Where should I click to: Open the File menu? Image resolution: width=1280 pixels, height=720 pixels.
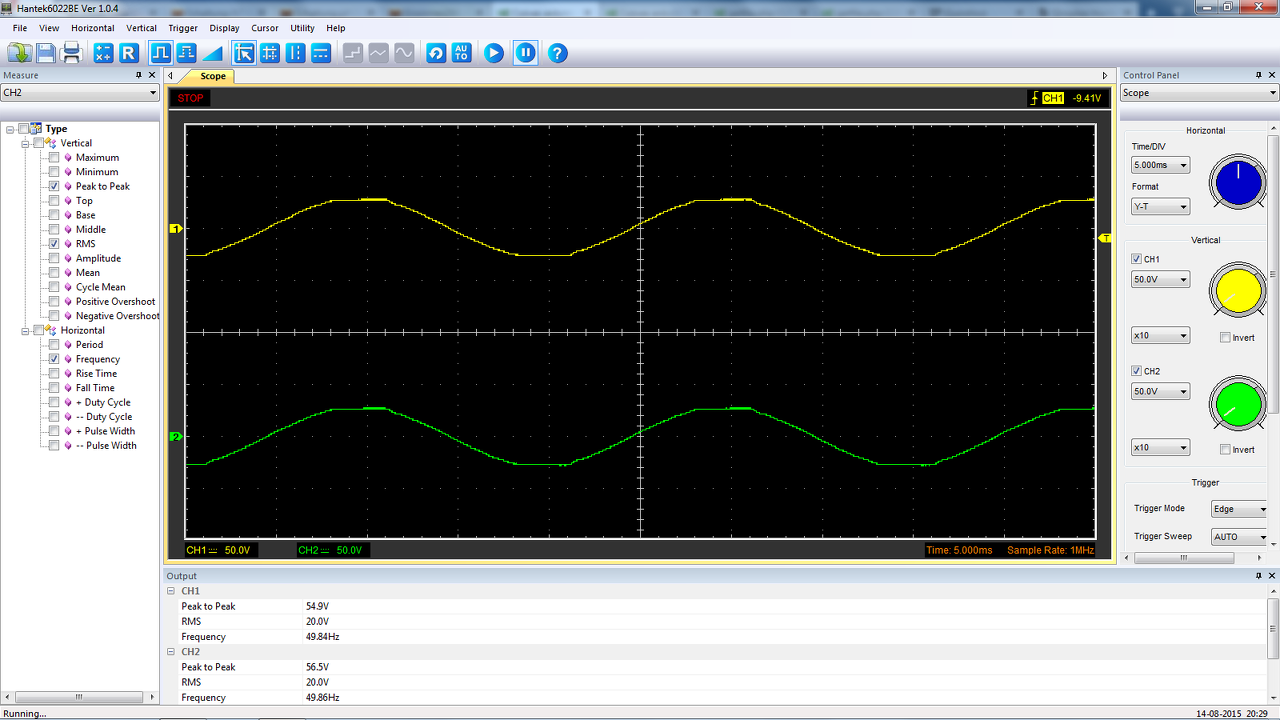20,28
